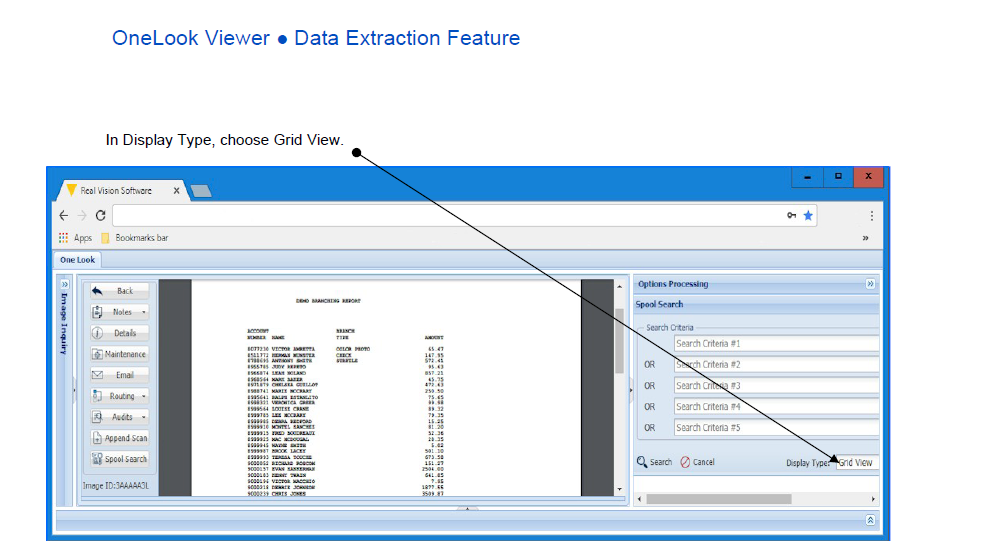Click into Search Criteria #5 field
The height and width of the screenshot is (541, 986).
click(x=776, y=428)
